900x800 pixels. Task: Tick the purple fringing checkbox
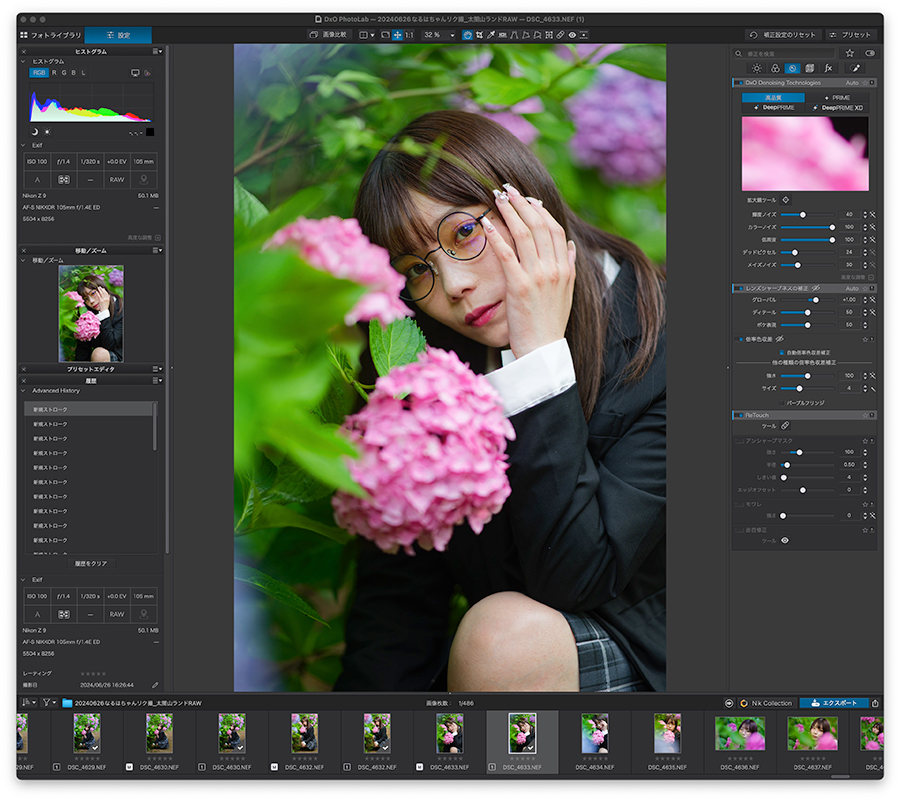782,403
